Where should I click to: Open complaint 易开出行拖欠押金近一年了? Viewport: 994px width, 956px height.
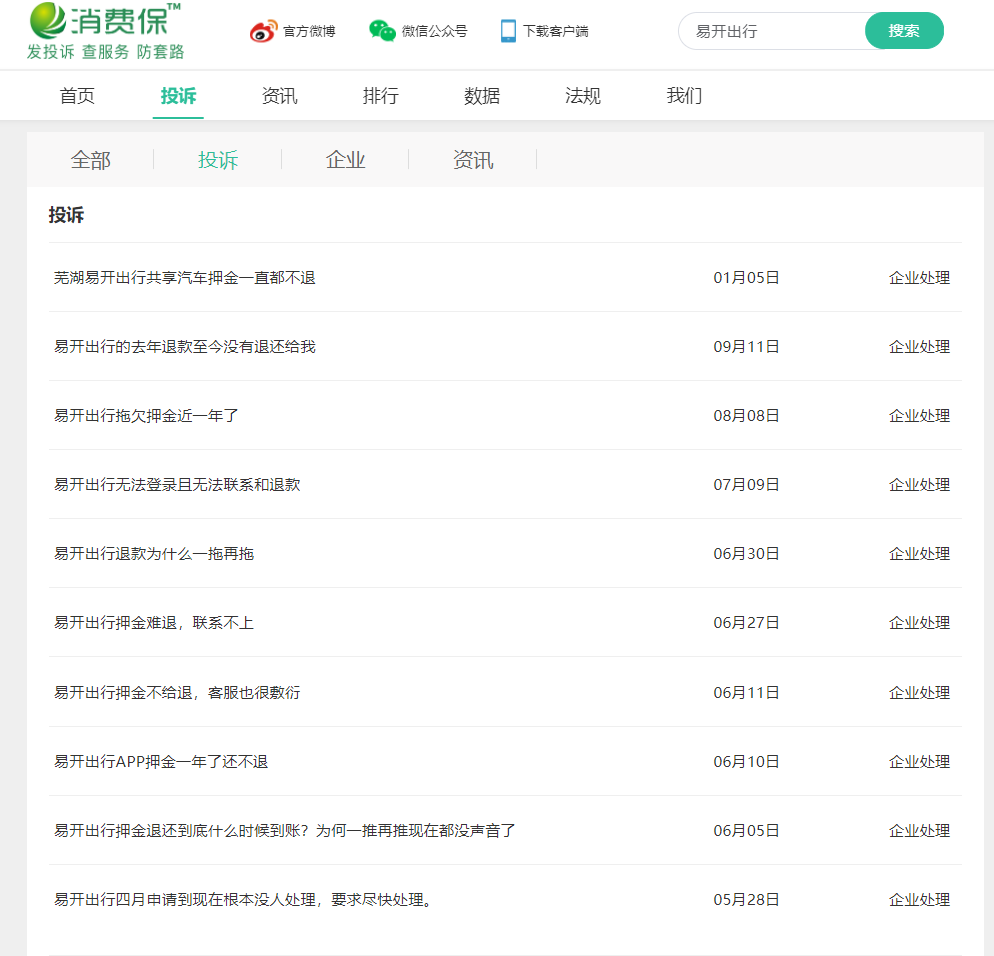(146, 416)
